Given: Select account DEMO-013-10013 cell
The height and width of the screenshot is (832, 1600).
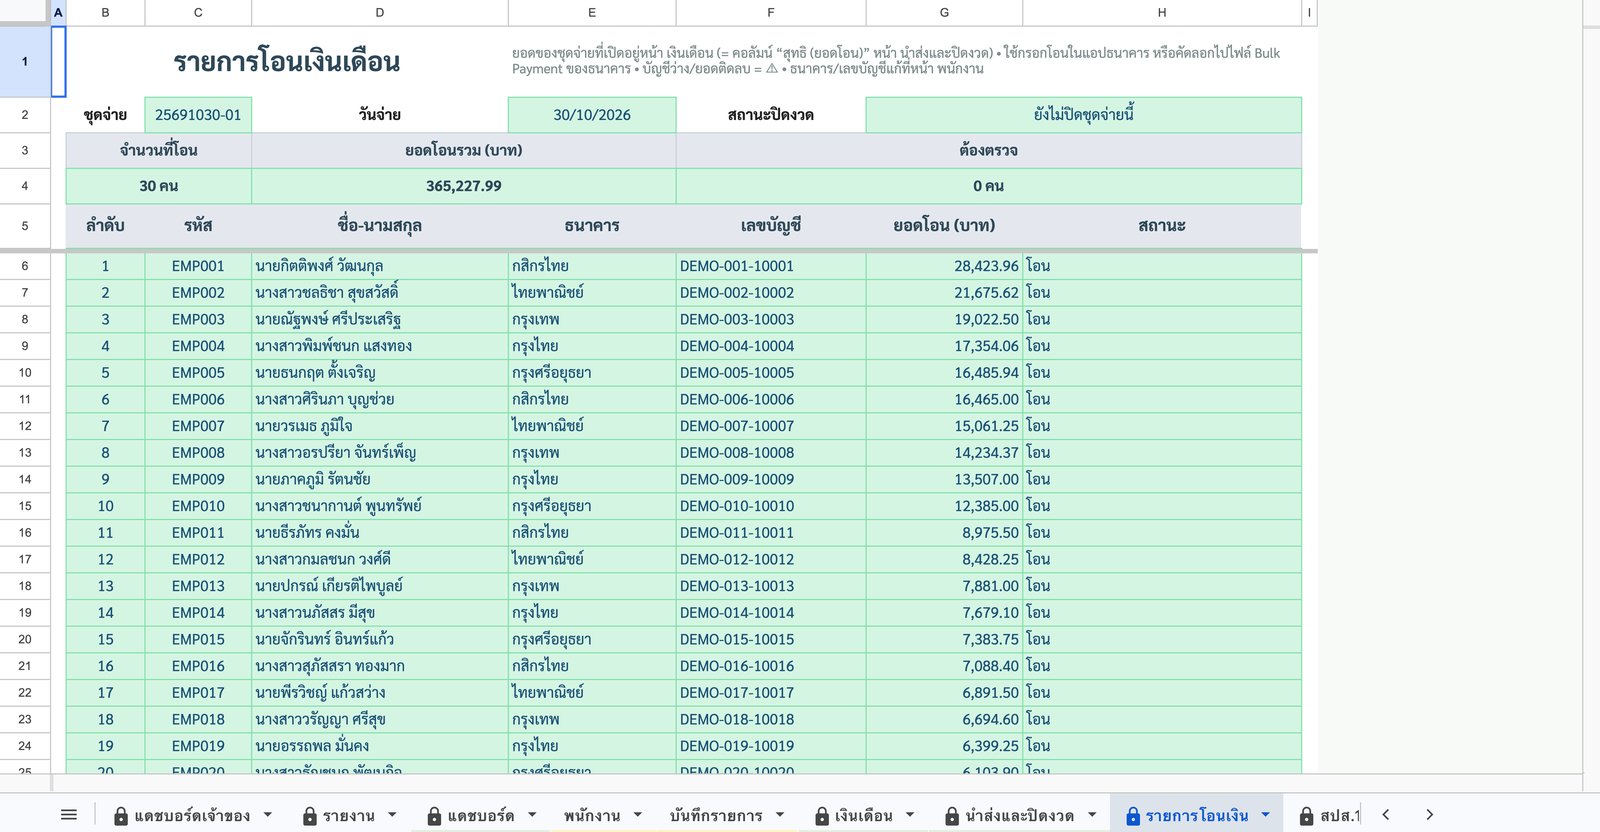Looking at the screenshot, I should pyautogui.click(x=771, y=586).
